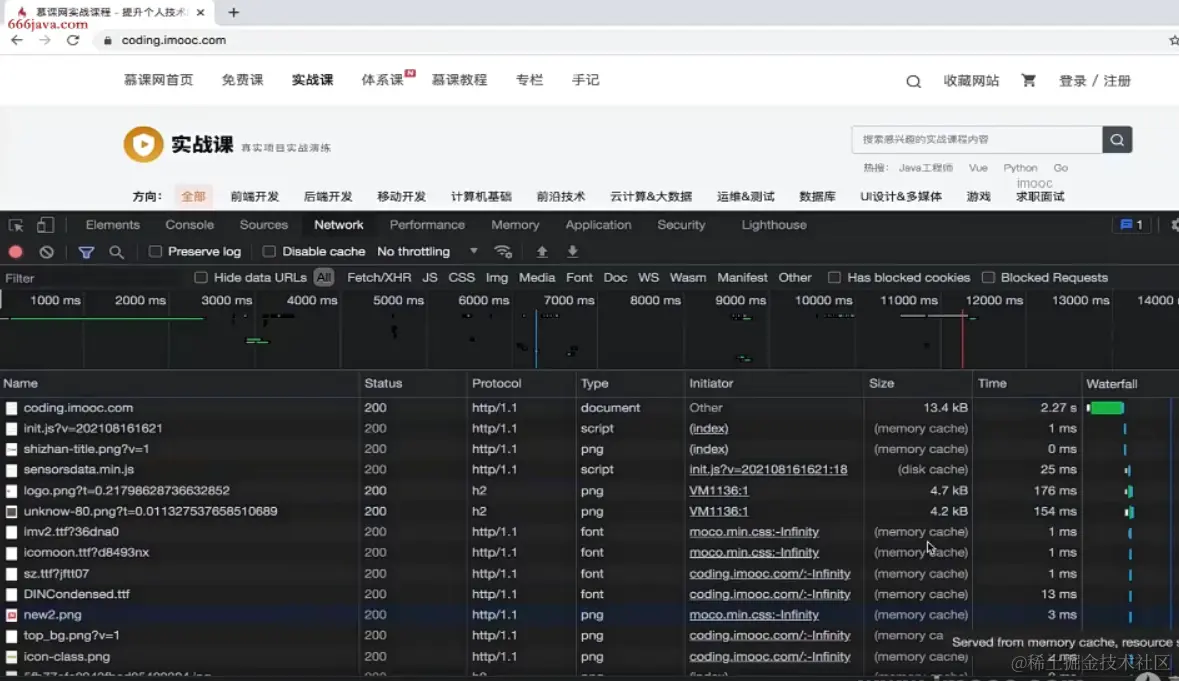Toggle the device toolbar icon
This screenshot has height=681, width=1179.
coord(45,225)
